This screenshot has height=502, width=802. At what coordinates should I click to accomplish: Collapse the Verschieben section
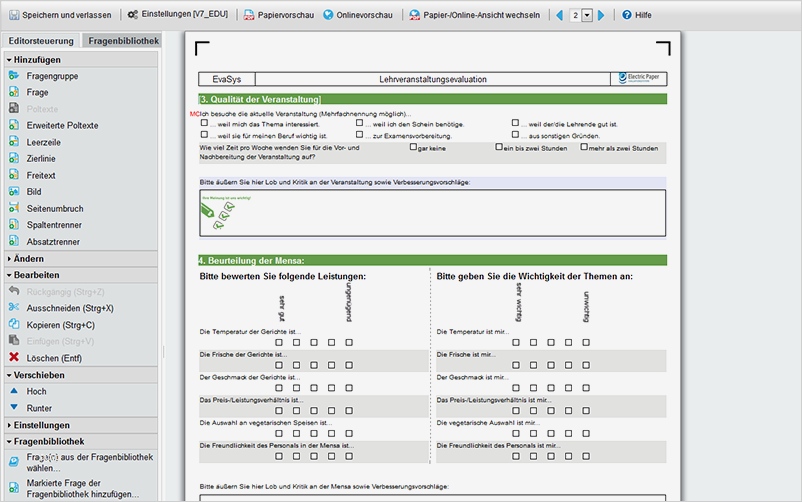[81, 375]
